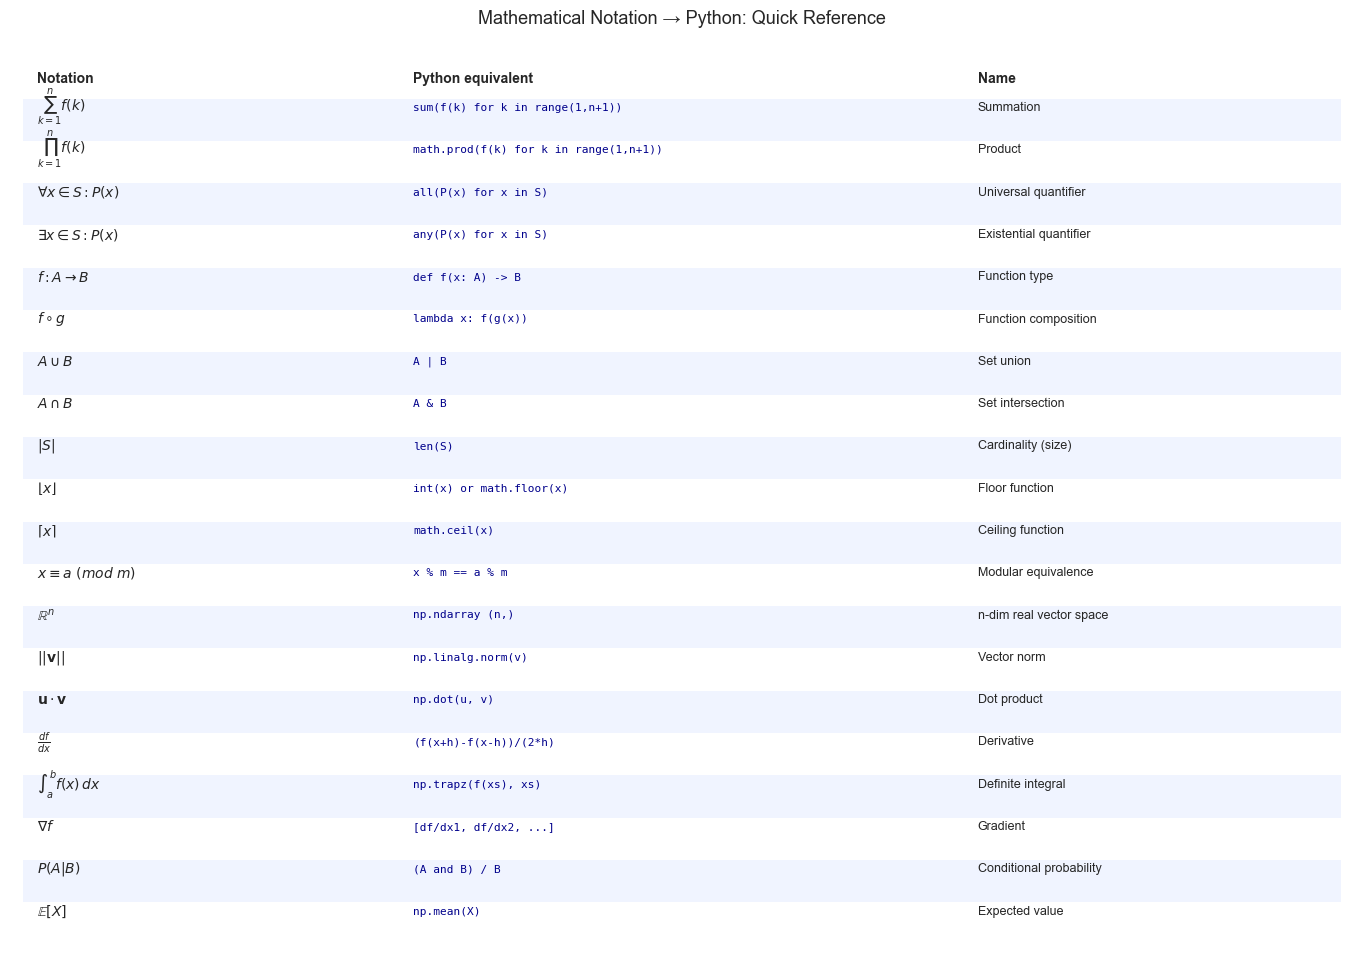Click the 'Universal quantifier' name label
1364x954 pixels.
[x=1031, y=192]
